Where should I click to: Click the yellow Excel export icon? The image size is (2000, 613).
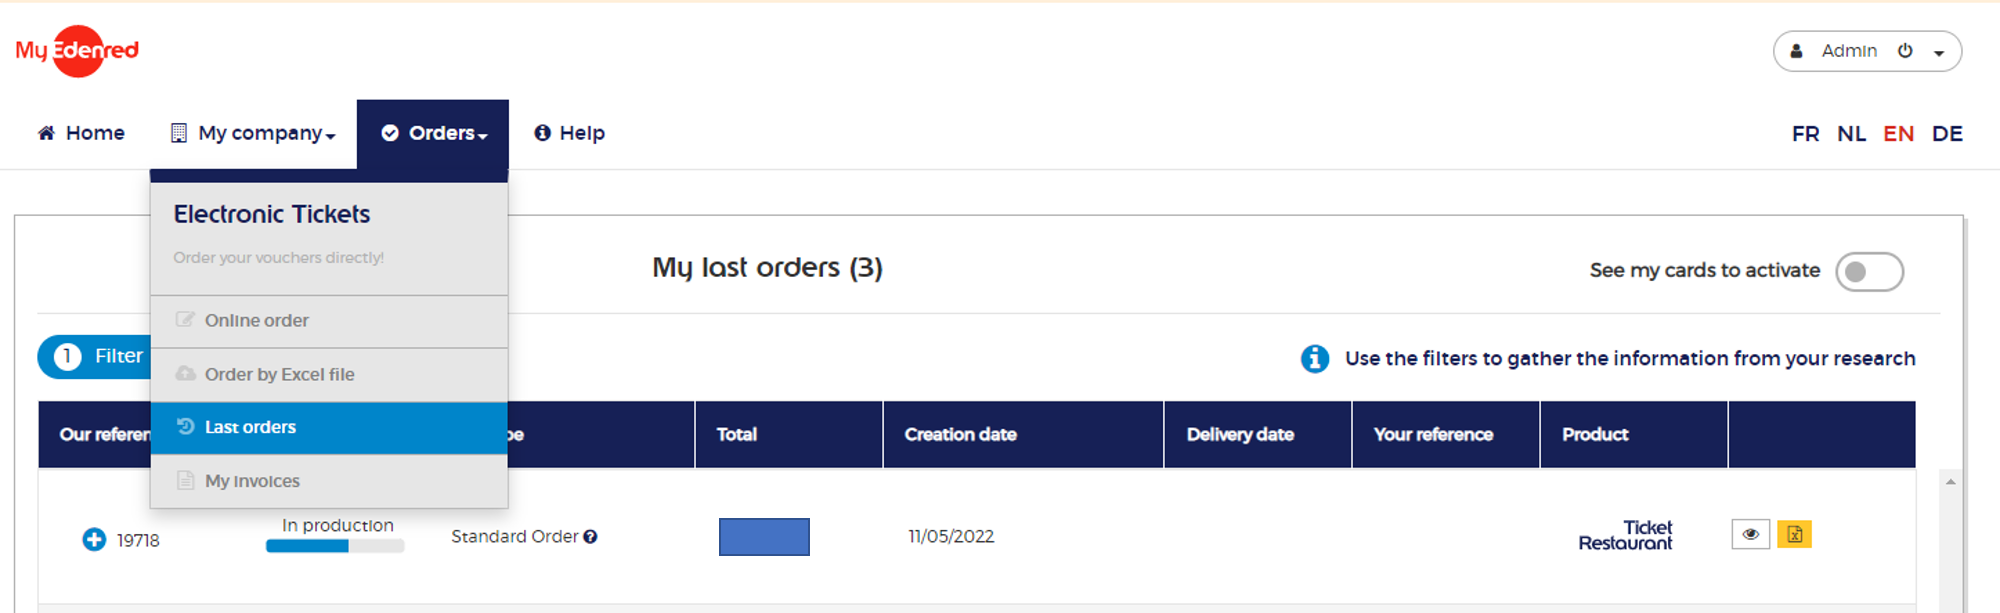(x=1794, y=535)
